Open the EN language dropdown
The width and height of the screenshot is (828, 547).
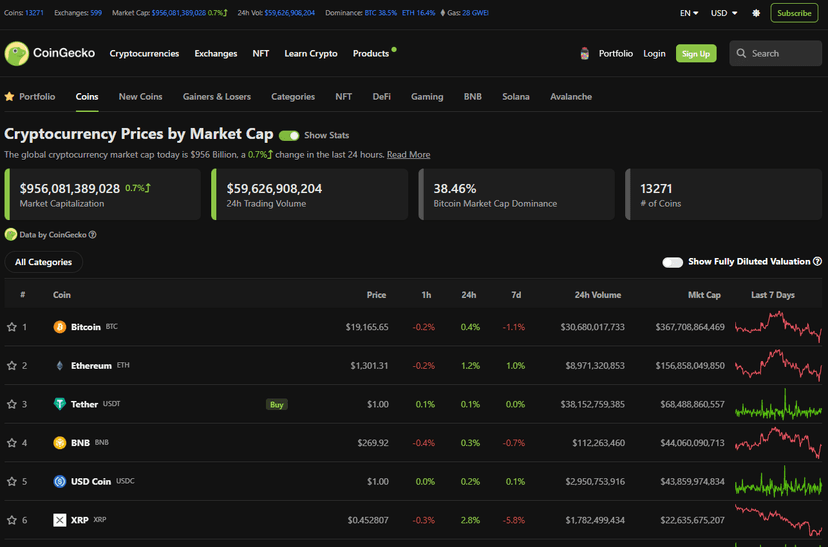(x=689, y=13)
